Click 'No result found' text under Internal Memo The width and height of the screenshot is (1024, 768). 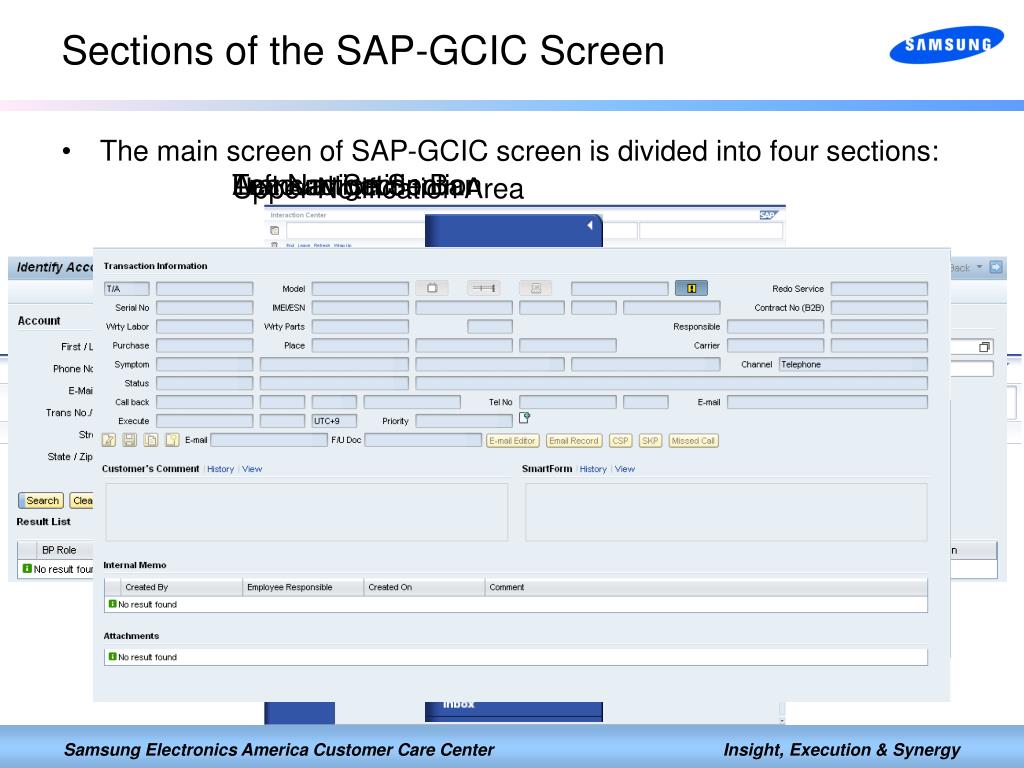click(x=148, y=605)
